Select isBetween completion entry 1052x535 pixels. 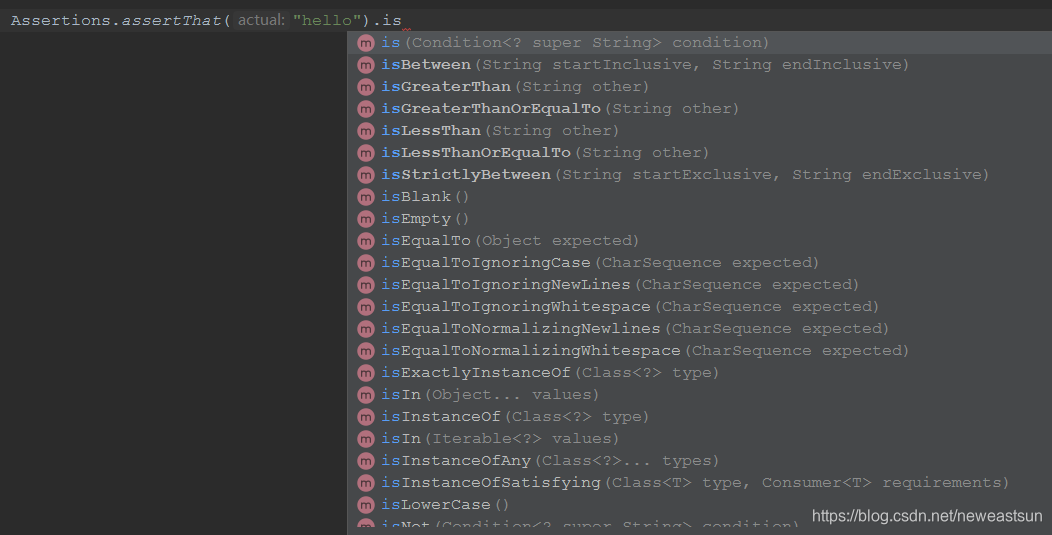[700, 65]
